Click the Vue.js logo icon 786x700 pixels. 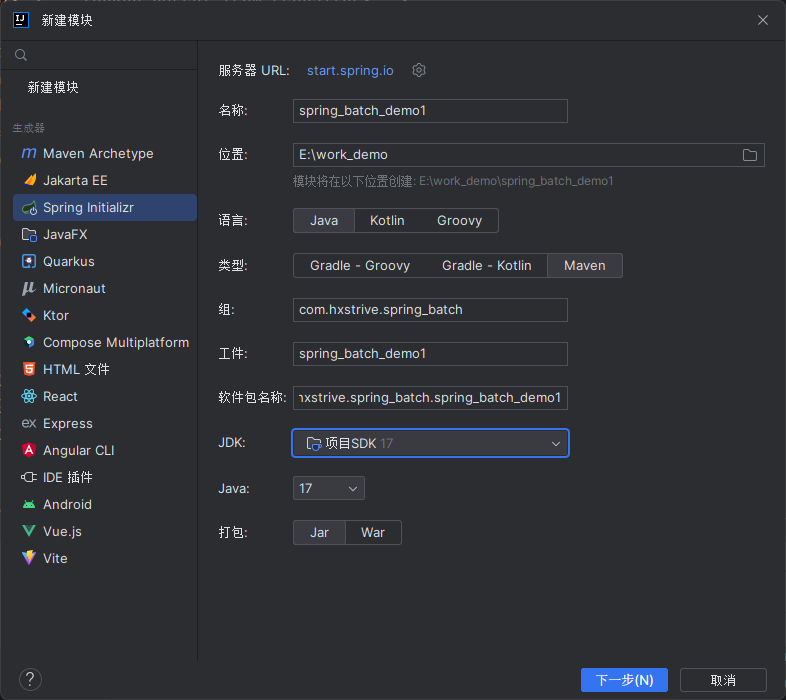point(29,531)
